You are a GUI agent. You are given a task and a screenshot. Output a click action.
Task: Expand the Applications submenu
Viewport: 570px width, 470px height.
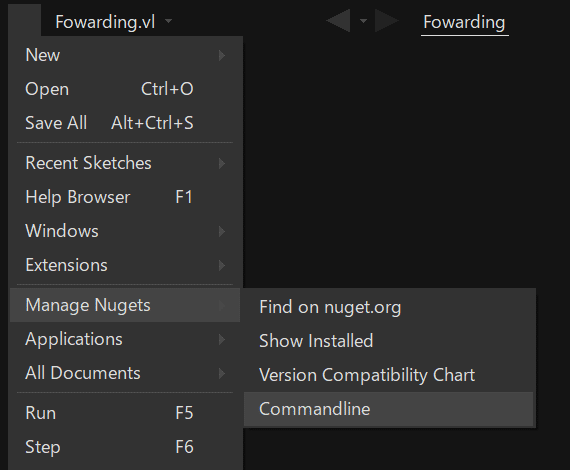pos(125,339)
